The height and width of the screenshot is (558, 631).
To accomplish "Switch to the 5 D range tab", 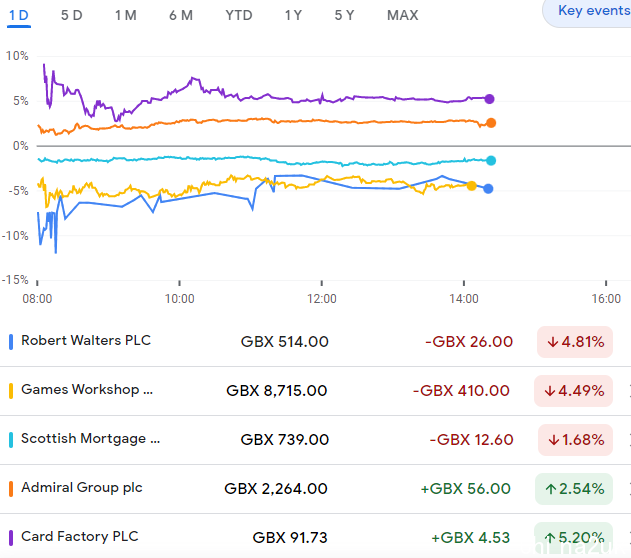I will tap(72, 16).
